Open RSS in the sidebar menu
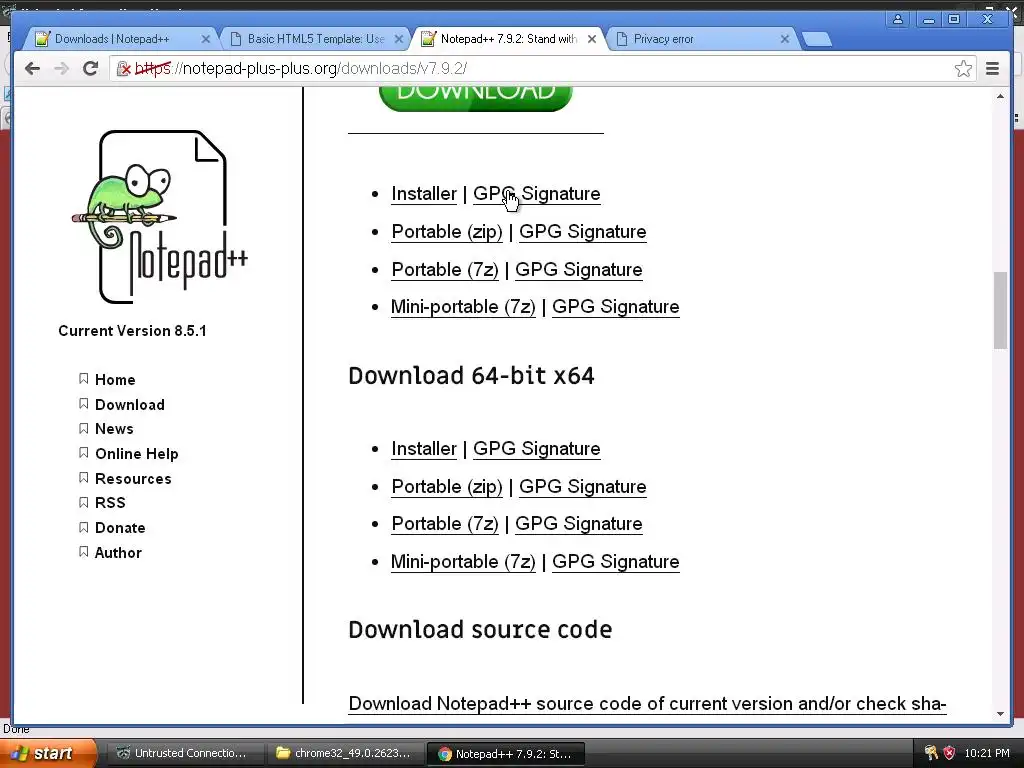Screen dimensions: 1024x768 [110, 503]
